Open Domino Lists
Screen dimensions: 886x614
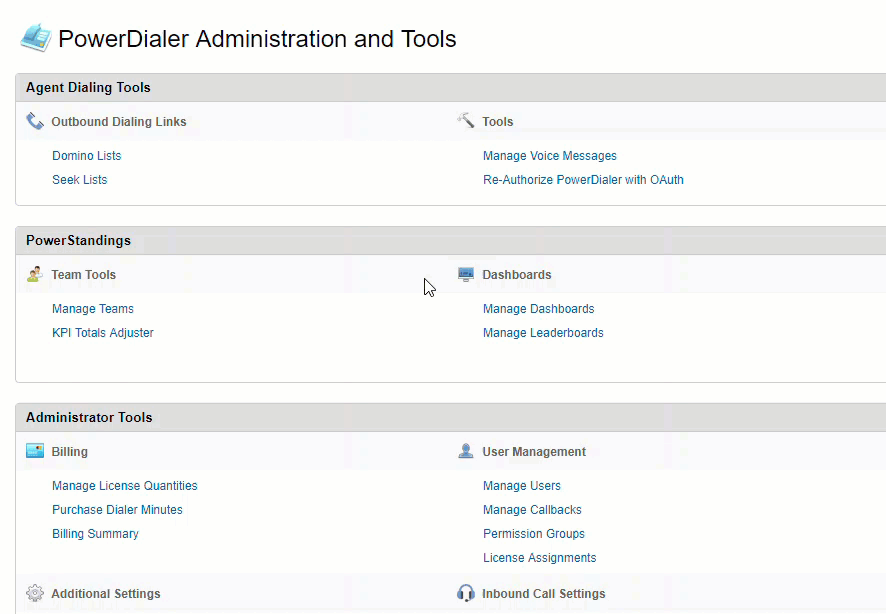(86, 155)
